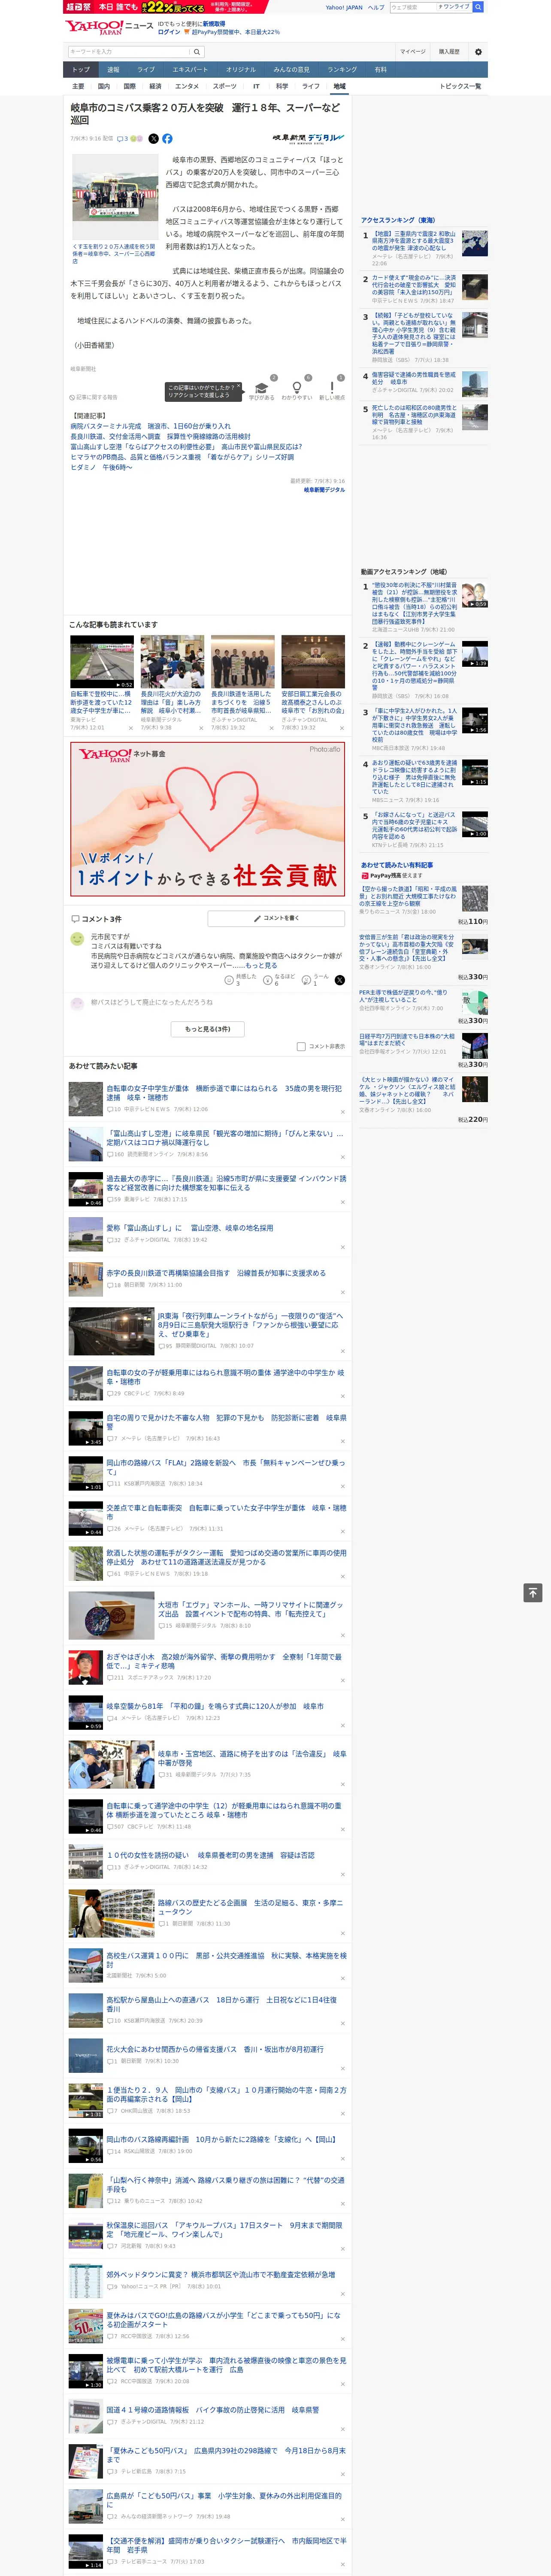Open settings via the gear icon
This screenshot has width=551, height=2576.
[x=478, y=51]
